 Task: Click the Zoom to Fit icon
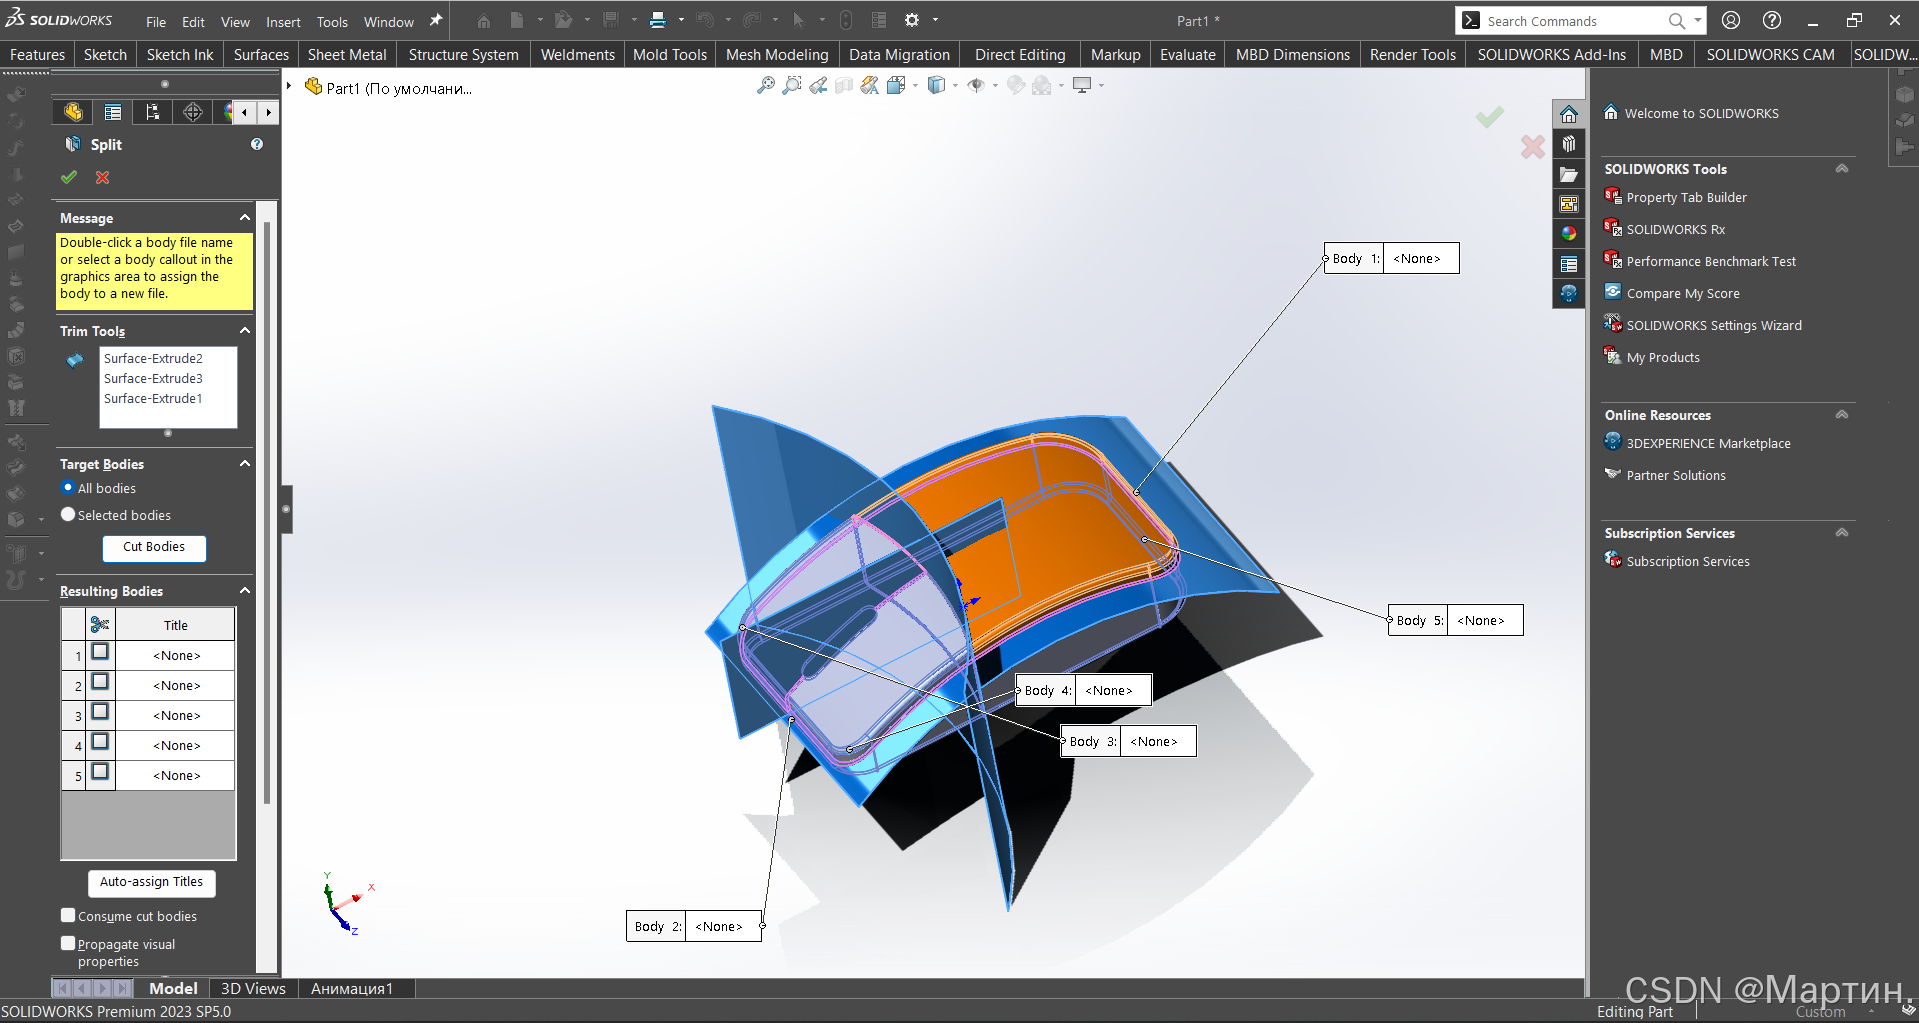coord(766,86)
